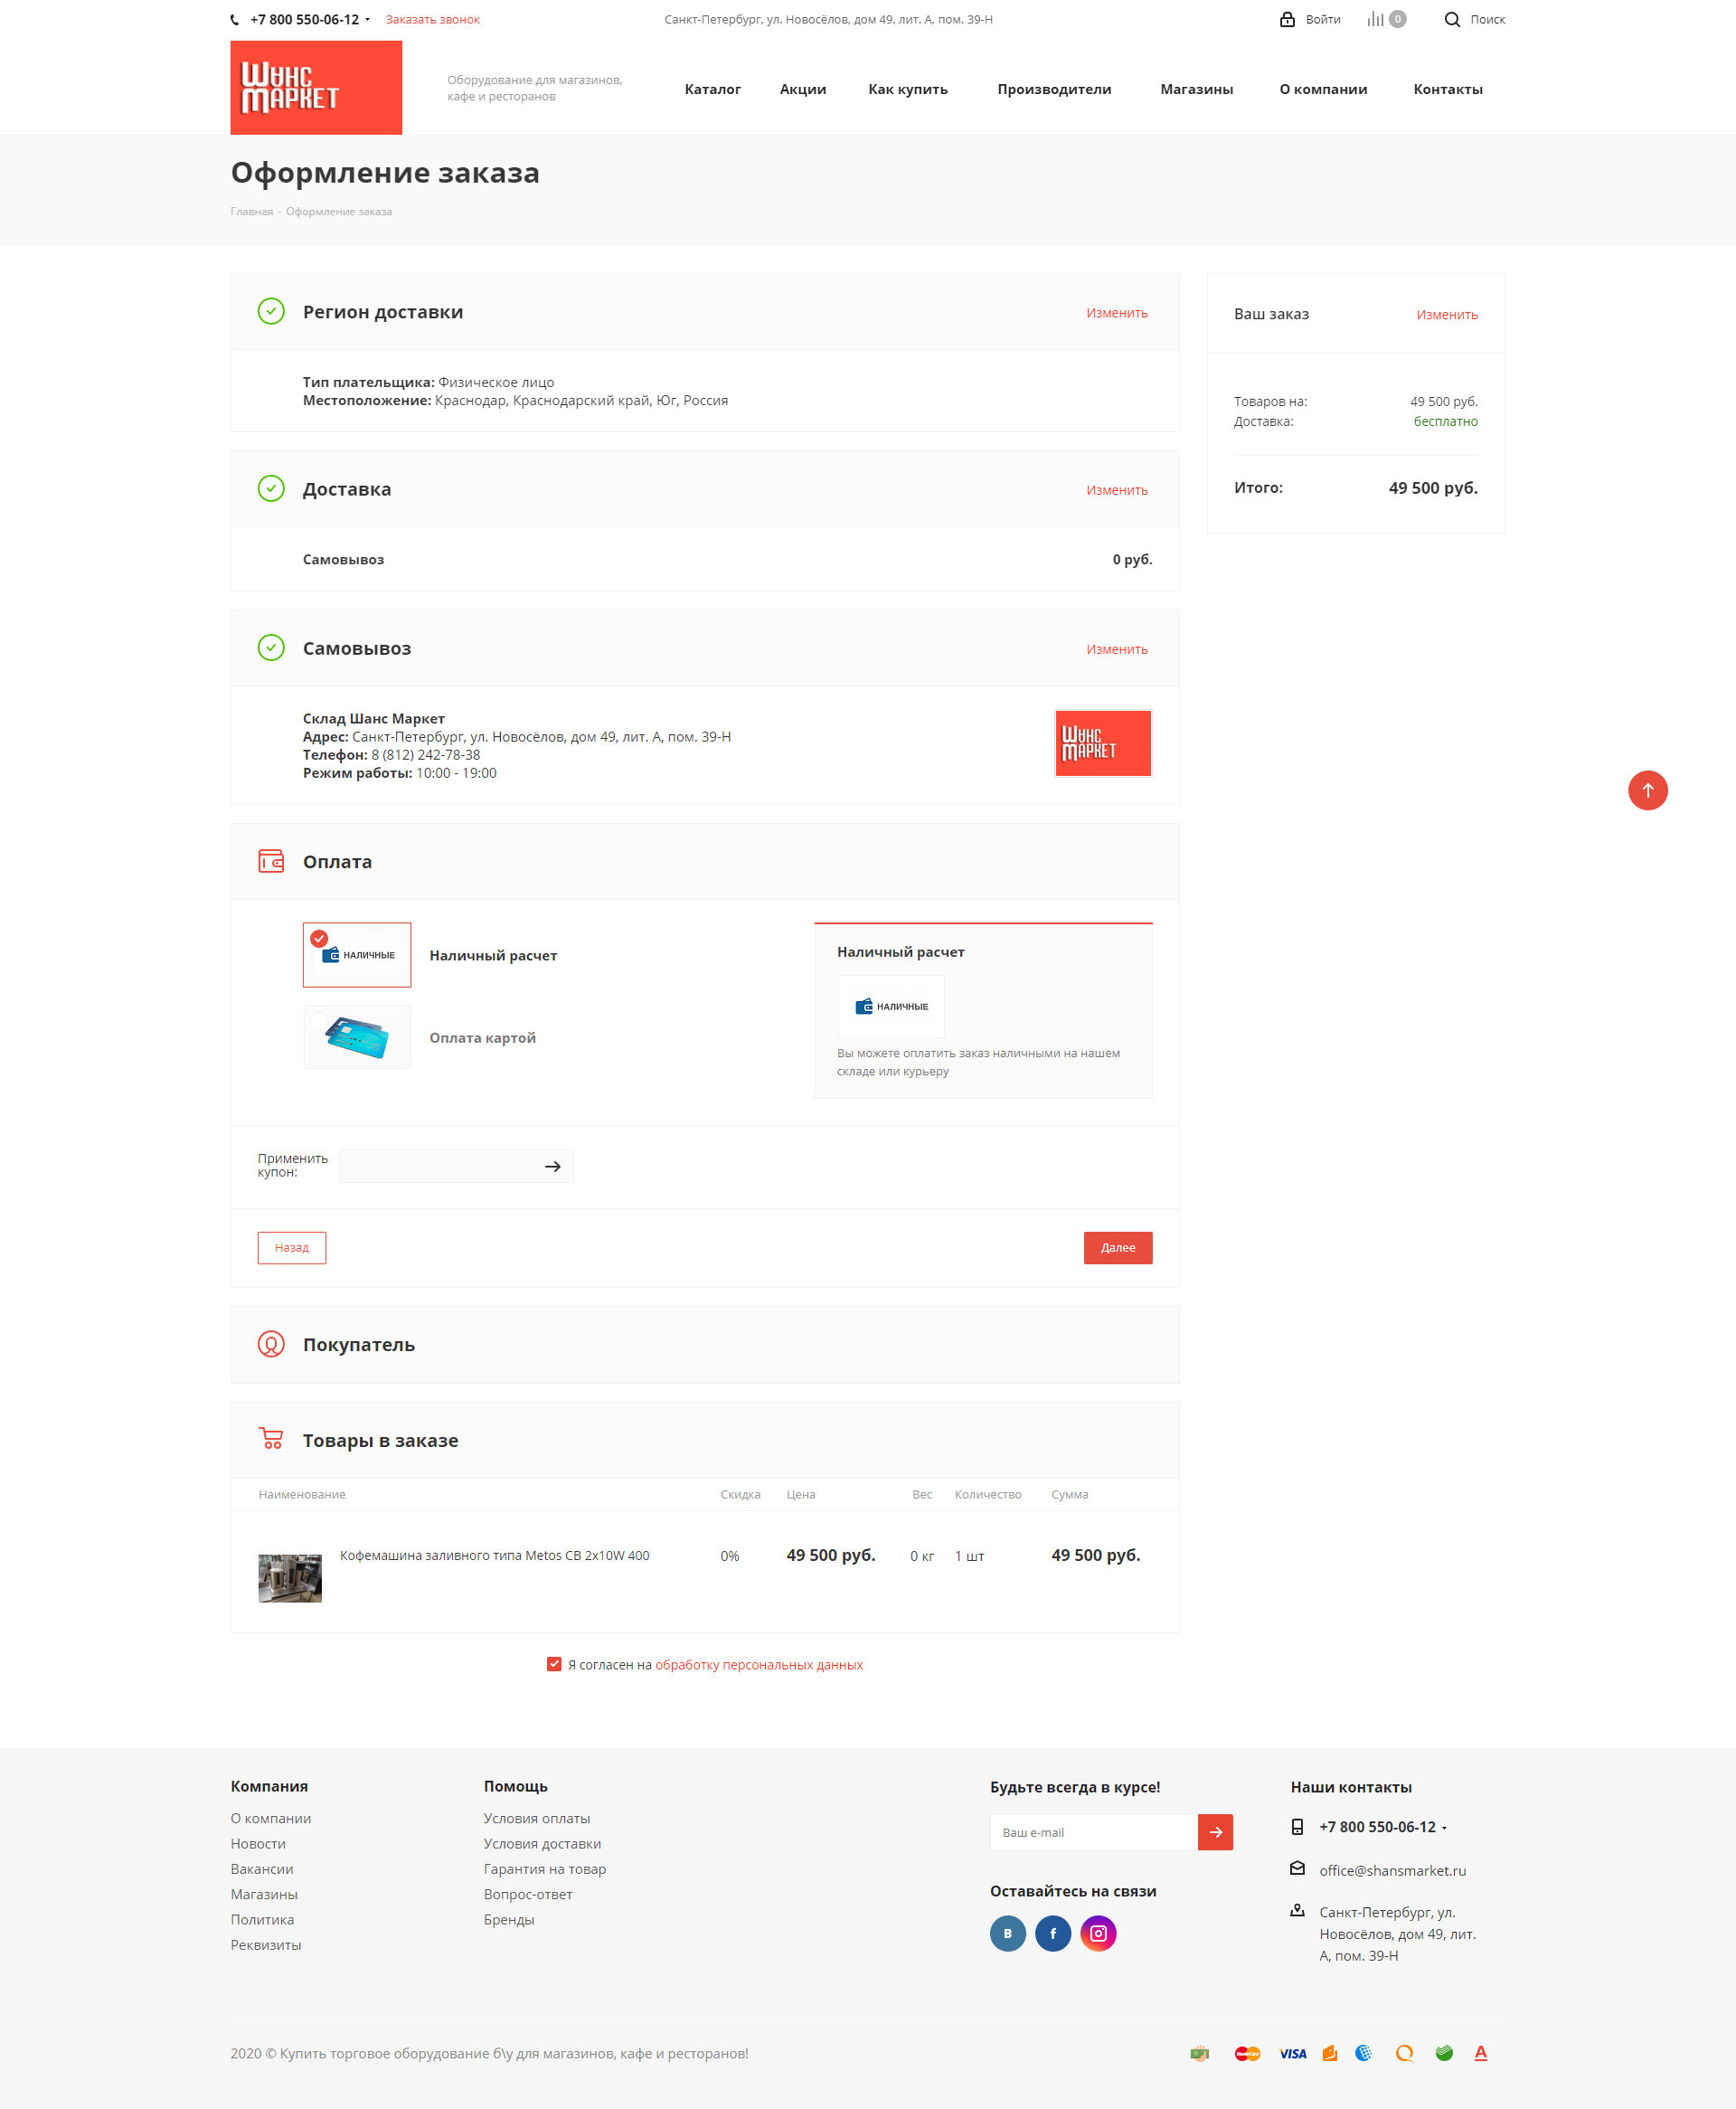Toggle personal data consent checkbox
The width and height of the screenshot is (1736, 2109).
(554, 1664)
